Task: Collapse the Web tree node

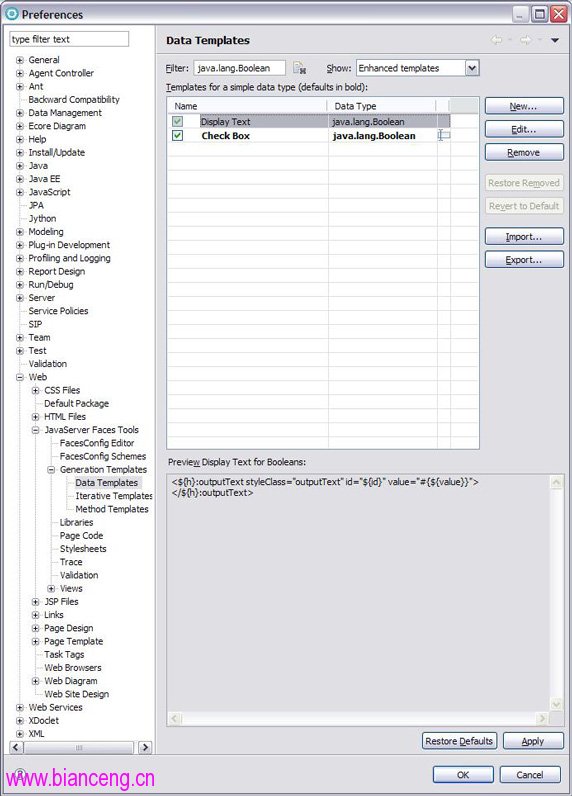Action: click(x=20, y=377)
